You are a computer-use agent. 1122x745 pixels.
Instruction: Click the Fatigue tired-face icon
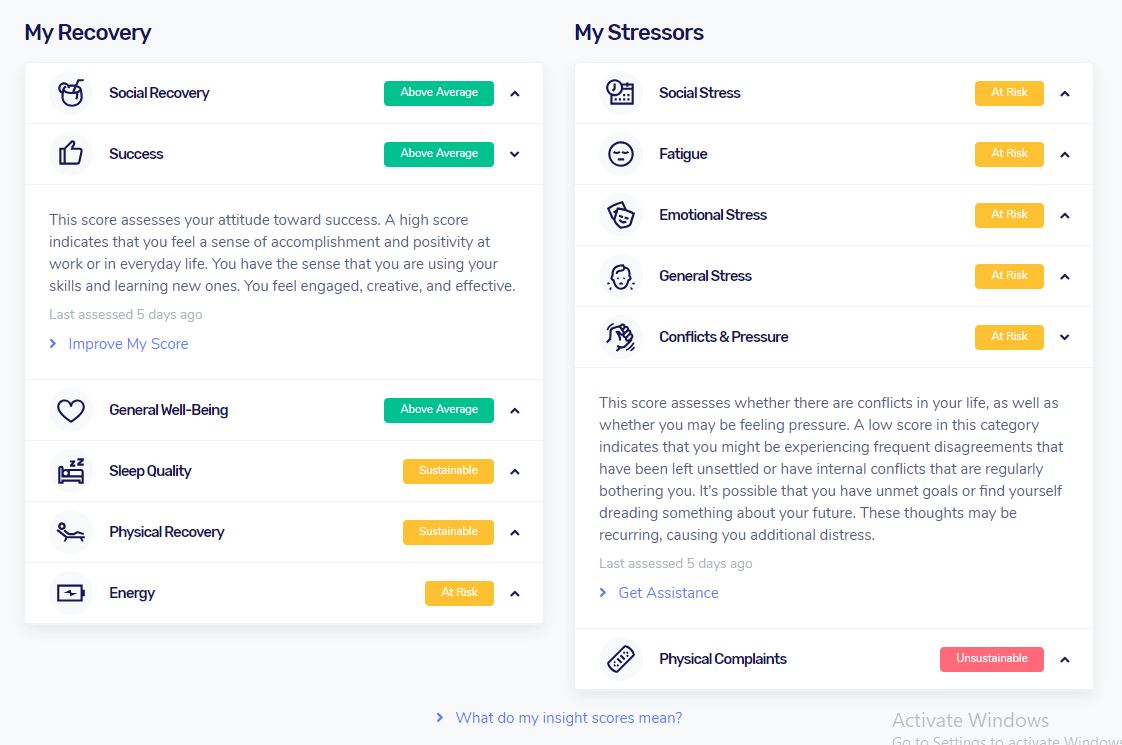[x=621, y=154]
